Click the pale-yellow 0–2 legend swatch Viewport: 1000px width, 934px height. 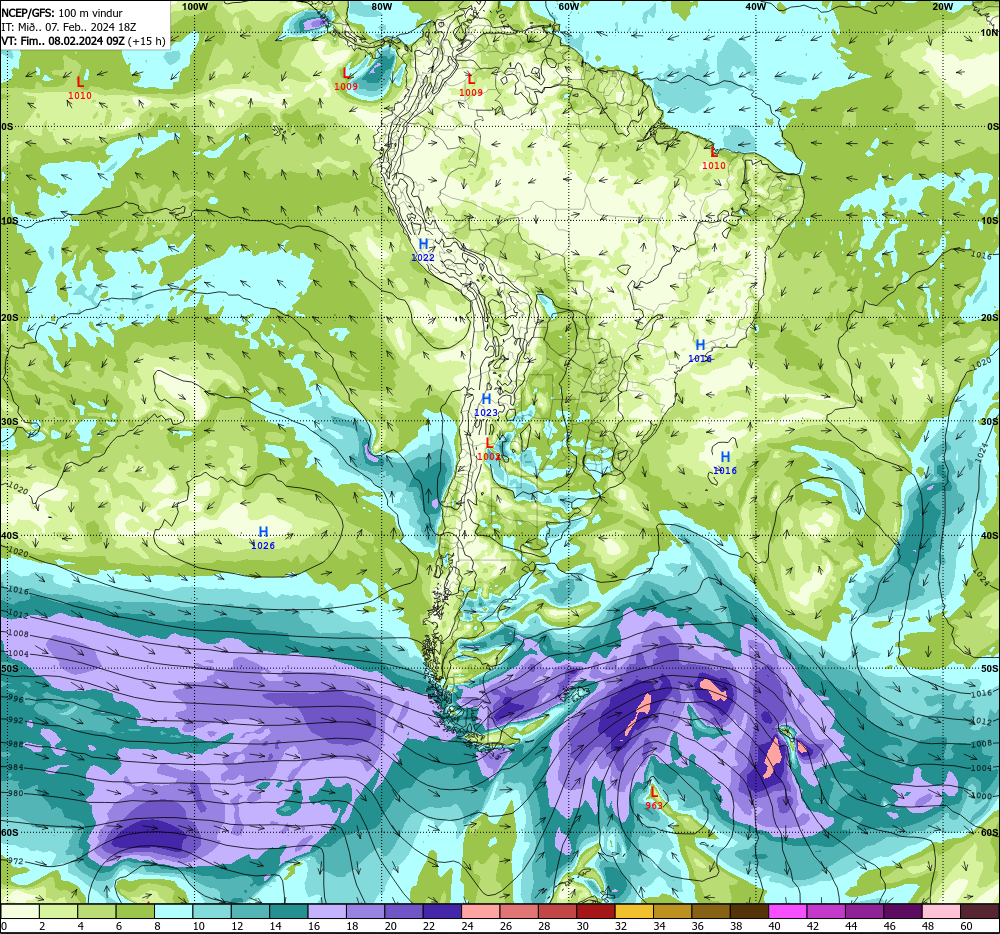coord(20,912)
